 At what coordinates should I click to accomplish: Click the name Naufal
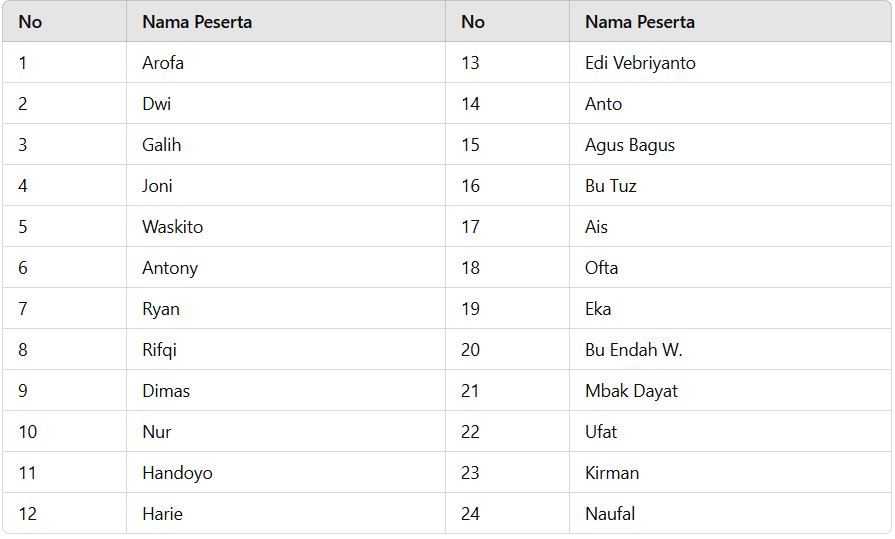click(610, 514)
